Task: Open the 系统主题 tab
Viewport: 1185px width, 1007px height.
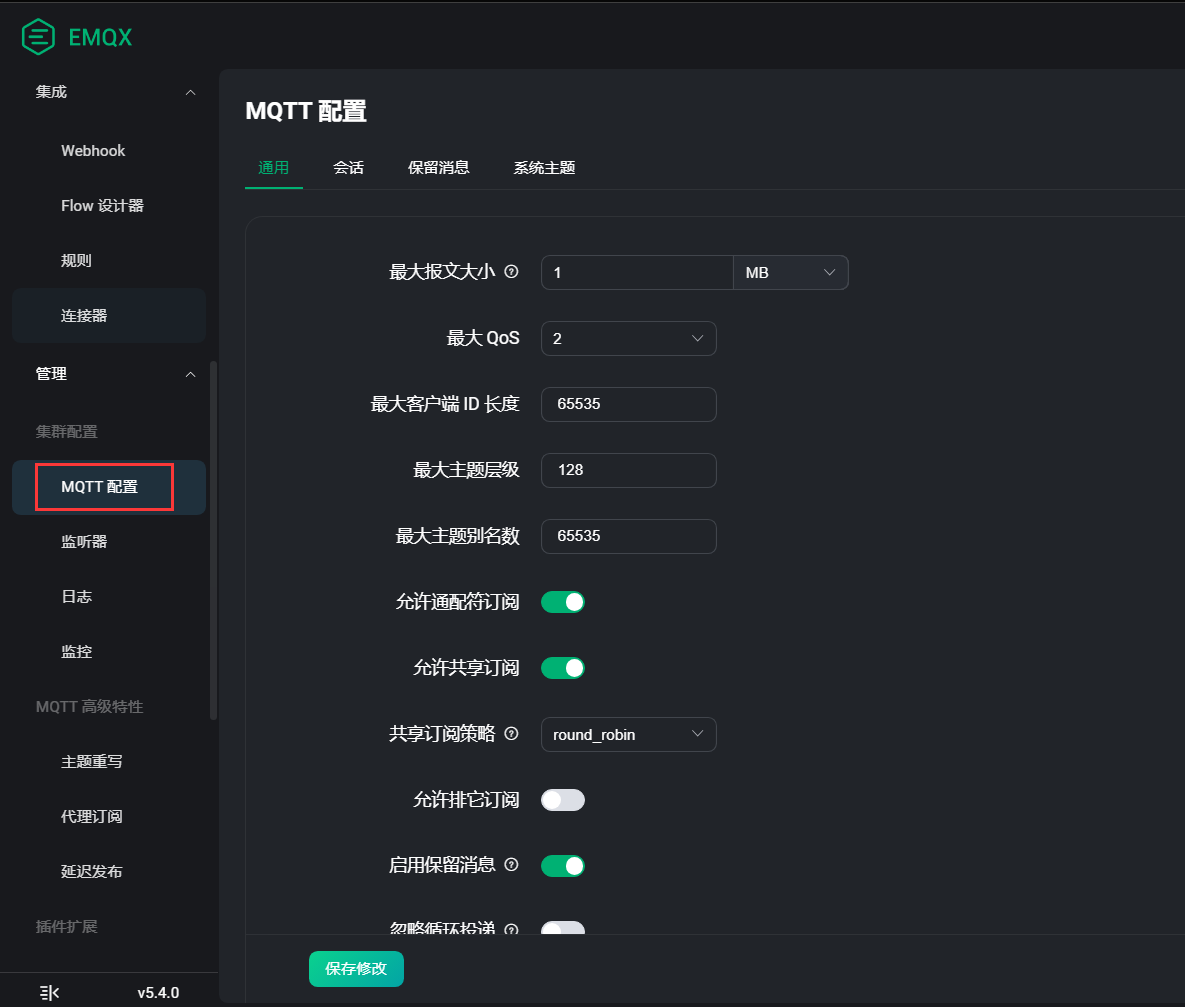Action: (x=545, y=168)
